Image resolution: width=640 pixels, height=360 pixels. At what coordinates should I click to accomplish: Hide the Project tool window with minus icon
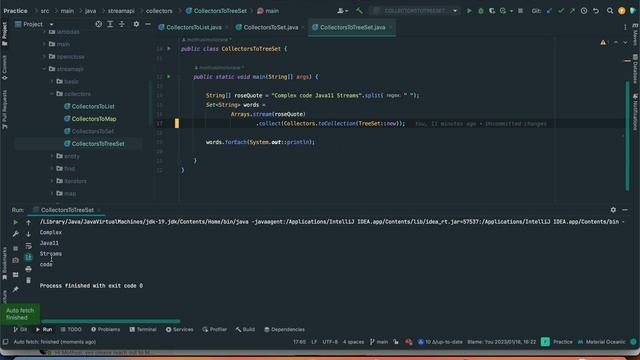coord(148,24)
